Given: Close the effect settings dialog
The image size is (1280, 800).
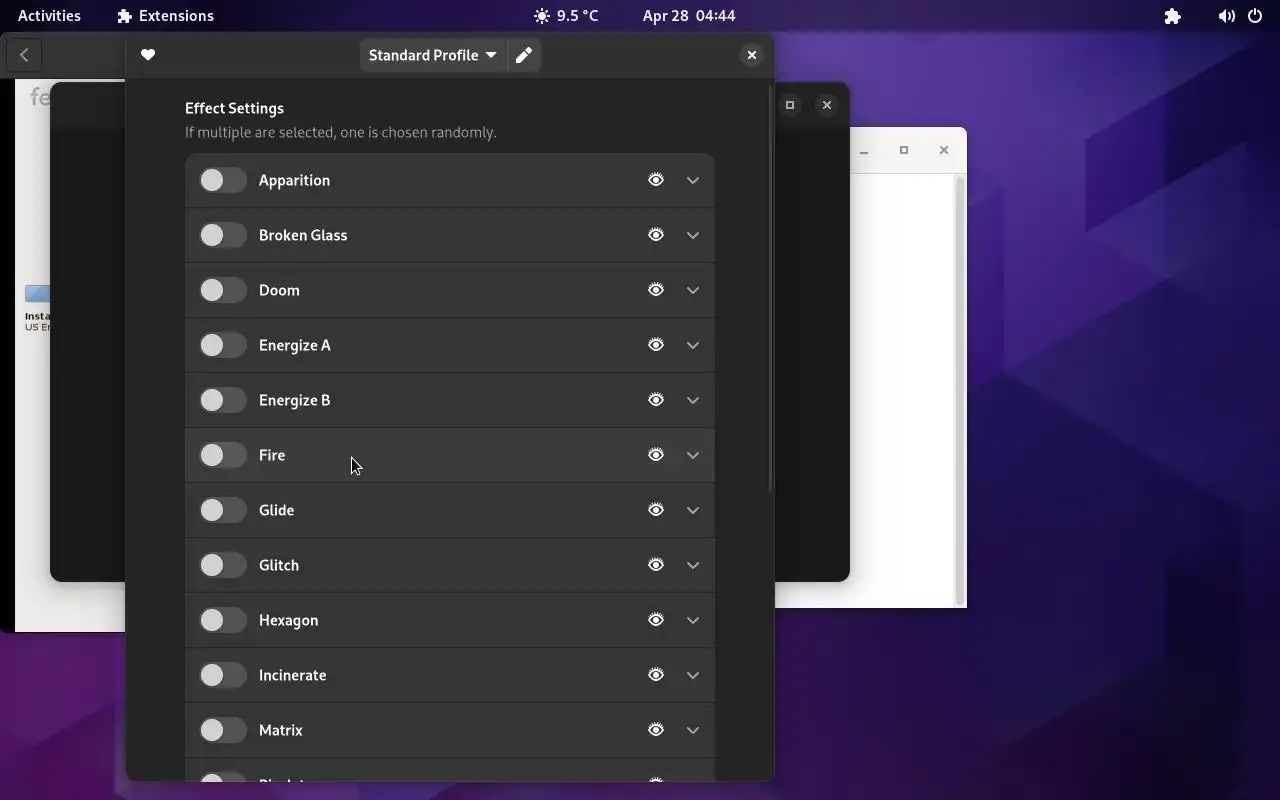Looking at the screenshot, I should click(752, 55).
